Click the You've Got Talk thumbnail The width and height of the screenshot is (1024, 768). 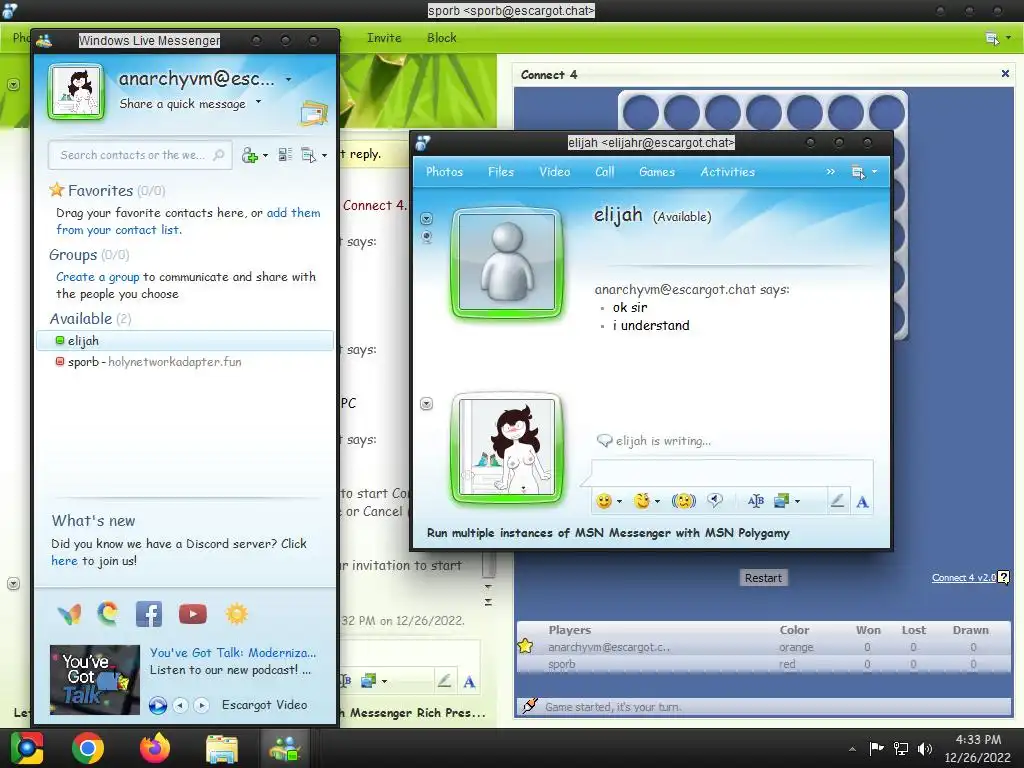point(95,680)
